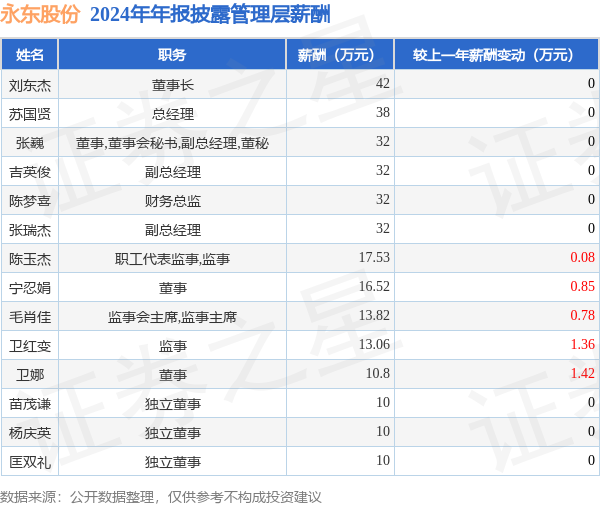
Task: Click the 财务总监 position cell
Action: (x=173, y=201)
